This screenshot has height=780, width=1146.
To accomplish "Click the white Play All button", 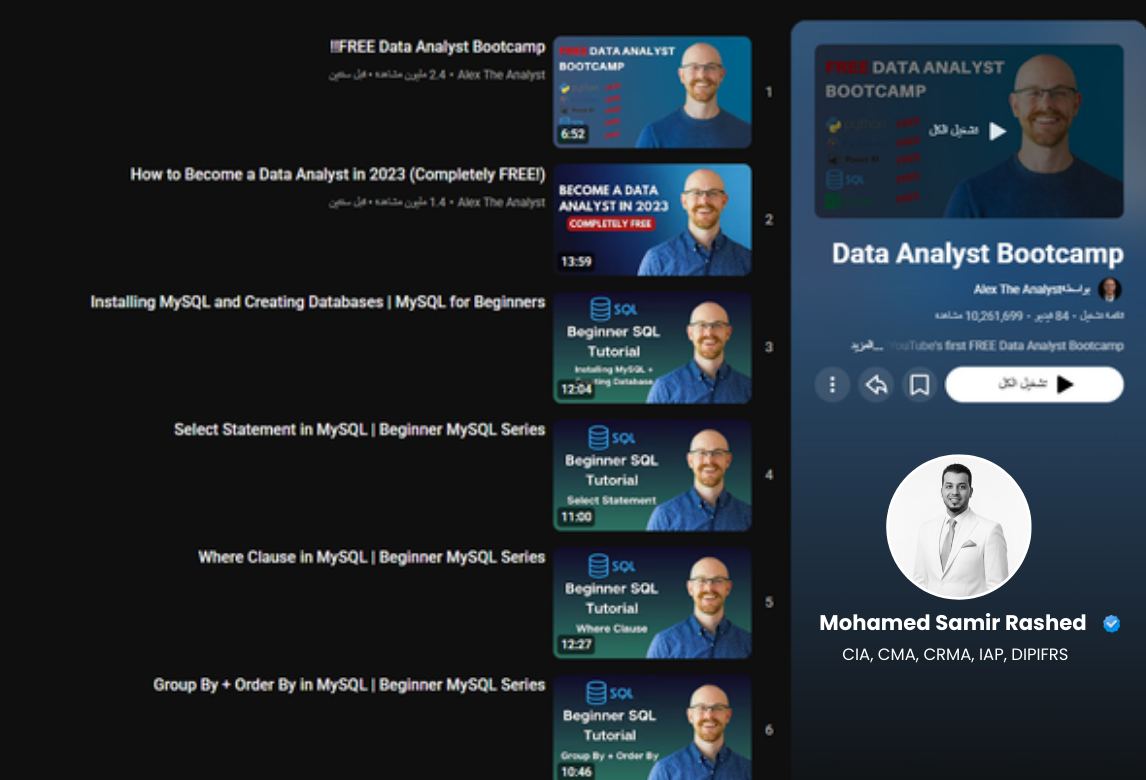I will point(1034,385).
